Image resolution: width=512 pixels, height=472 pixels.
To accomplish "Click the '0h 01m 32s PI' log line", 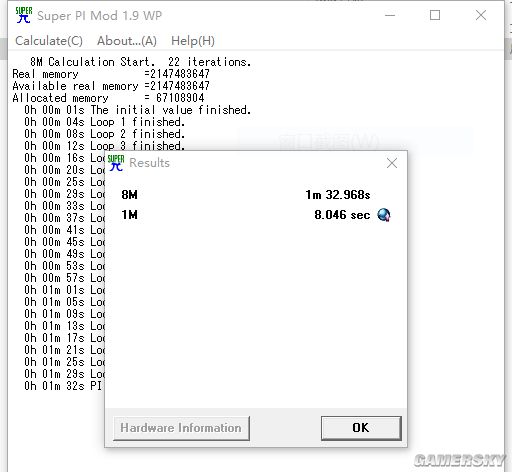I will 63,386.
